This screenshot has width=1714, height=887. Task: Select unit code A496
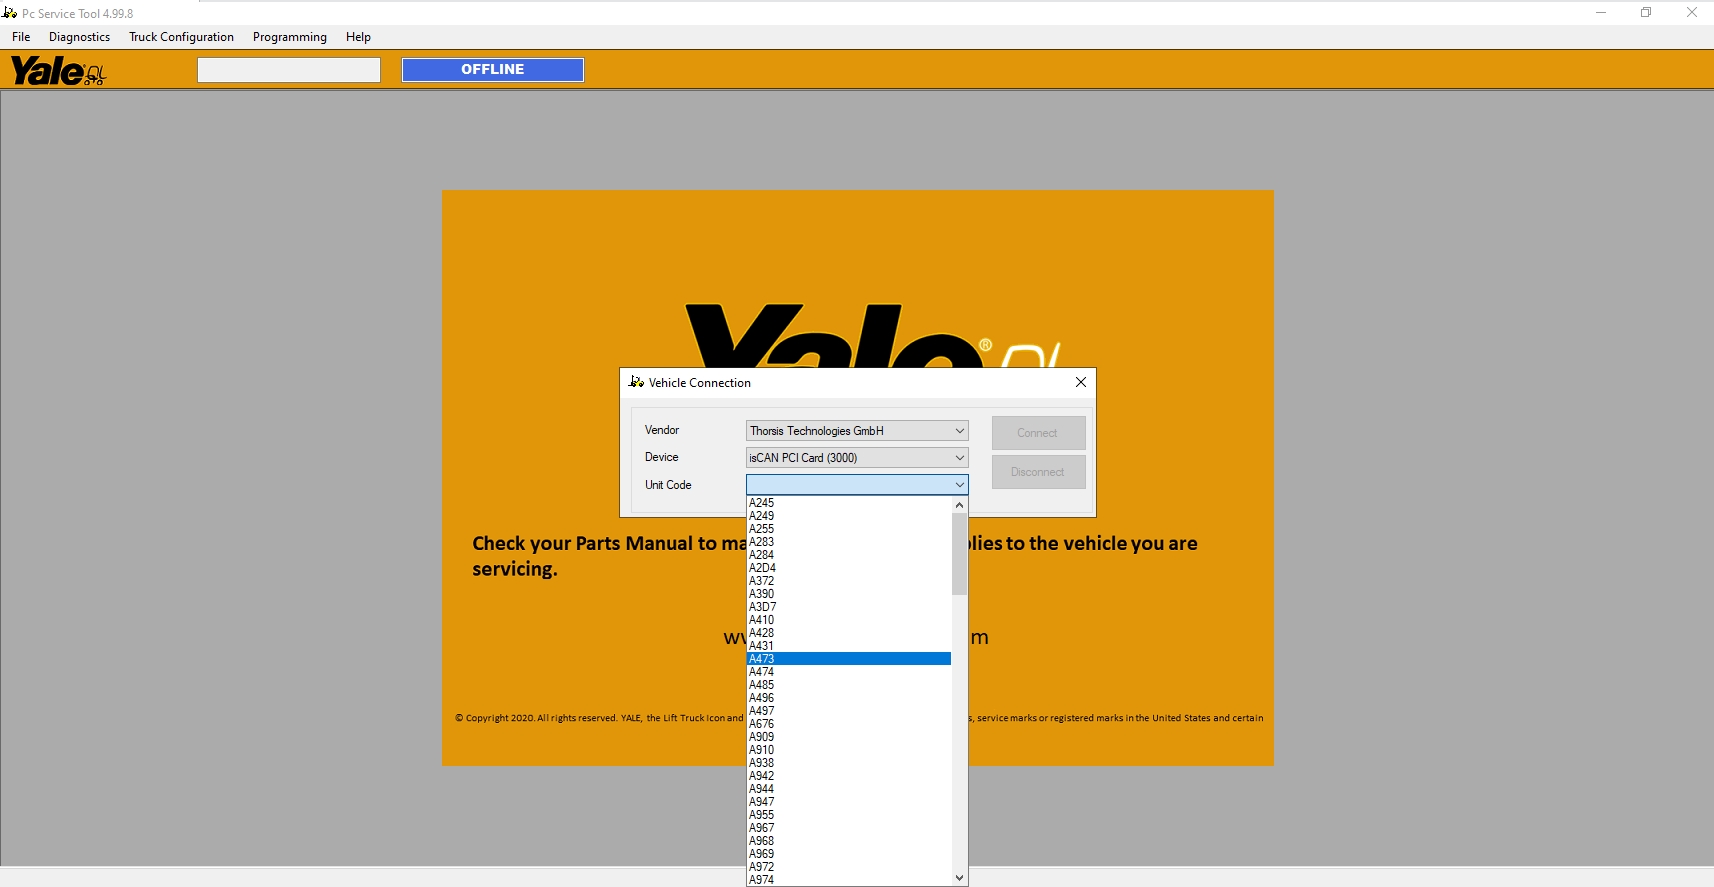[x=849, y=698]
